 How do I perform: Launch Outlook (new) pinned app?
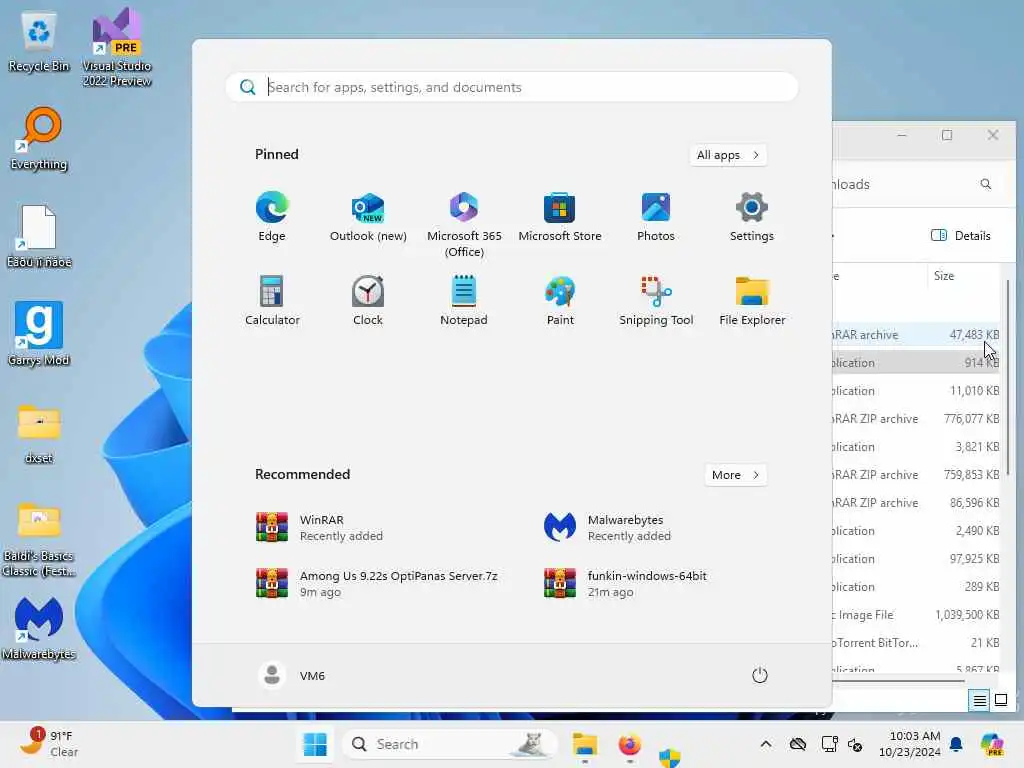pos(368,217)
